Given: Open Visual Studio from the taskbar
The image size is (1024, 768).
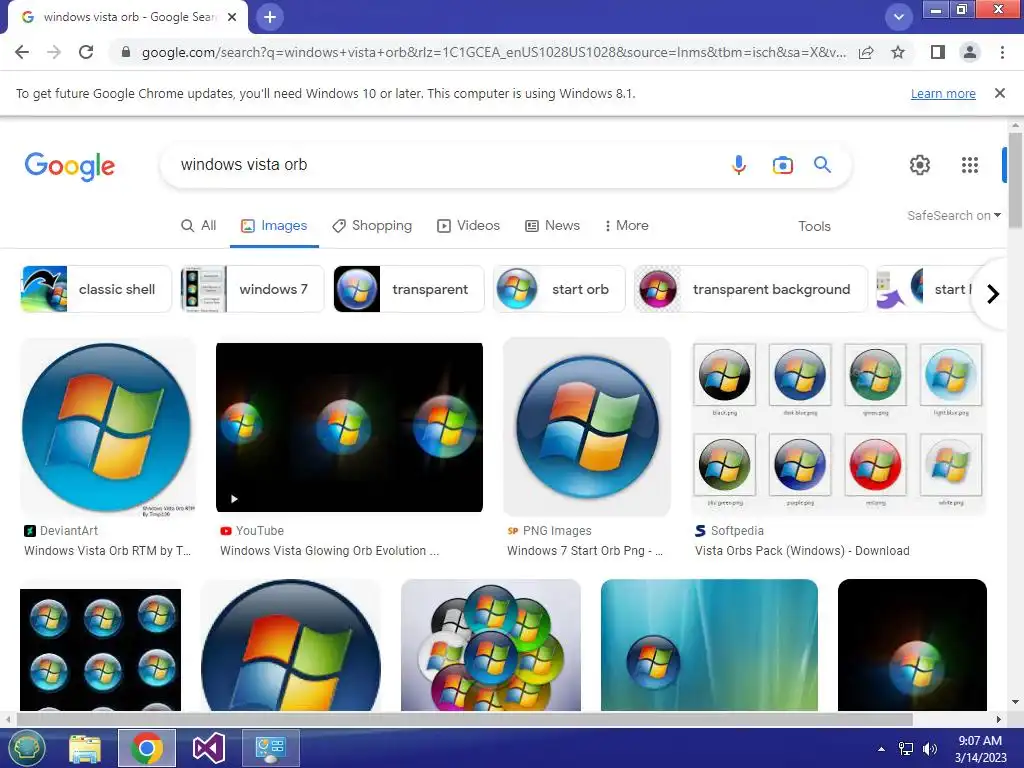Looking at the screenshot, I should [x=209, y=748].
